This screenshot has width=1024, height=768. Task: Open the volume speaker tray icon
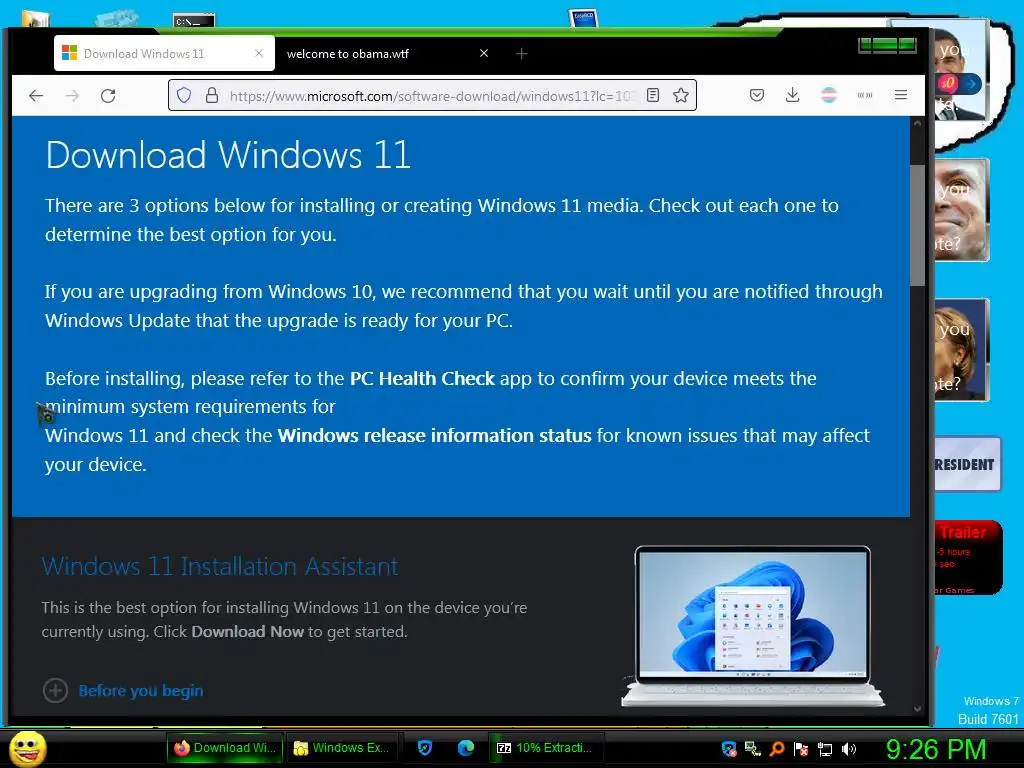pyautogui.click(x=848, y=749)
